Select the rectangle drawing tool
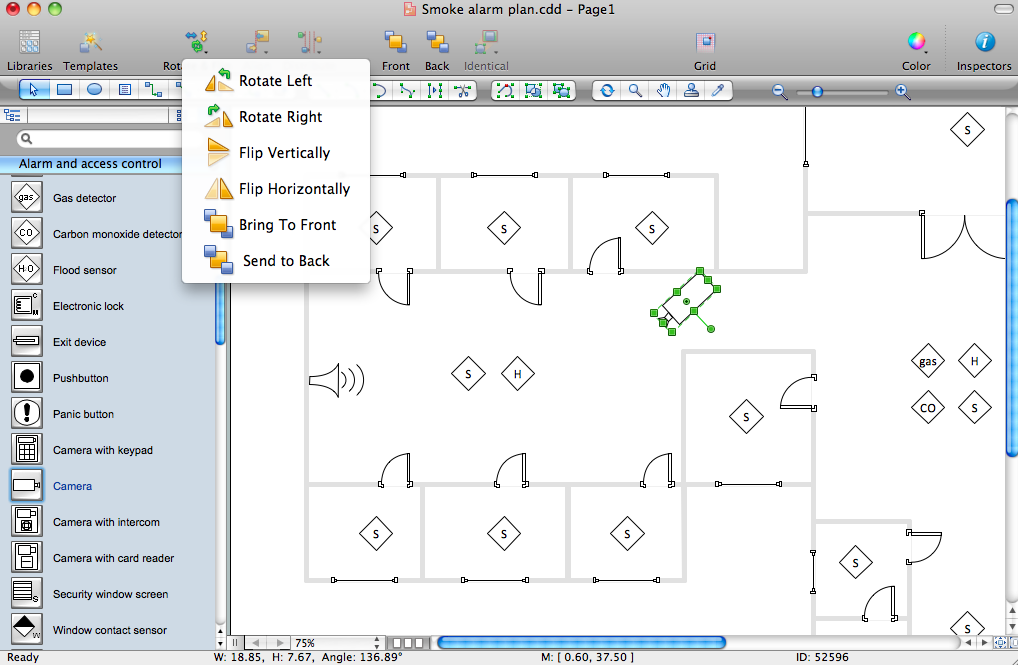1018x665 pixels. pyautogui.click(x=64, y=90)
